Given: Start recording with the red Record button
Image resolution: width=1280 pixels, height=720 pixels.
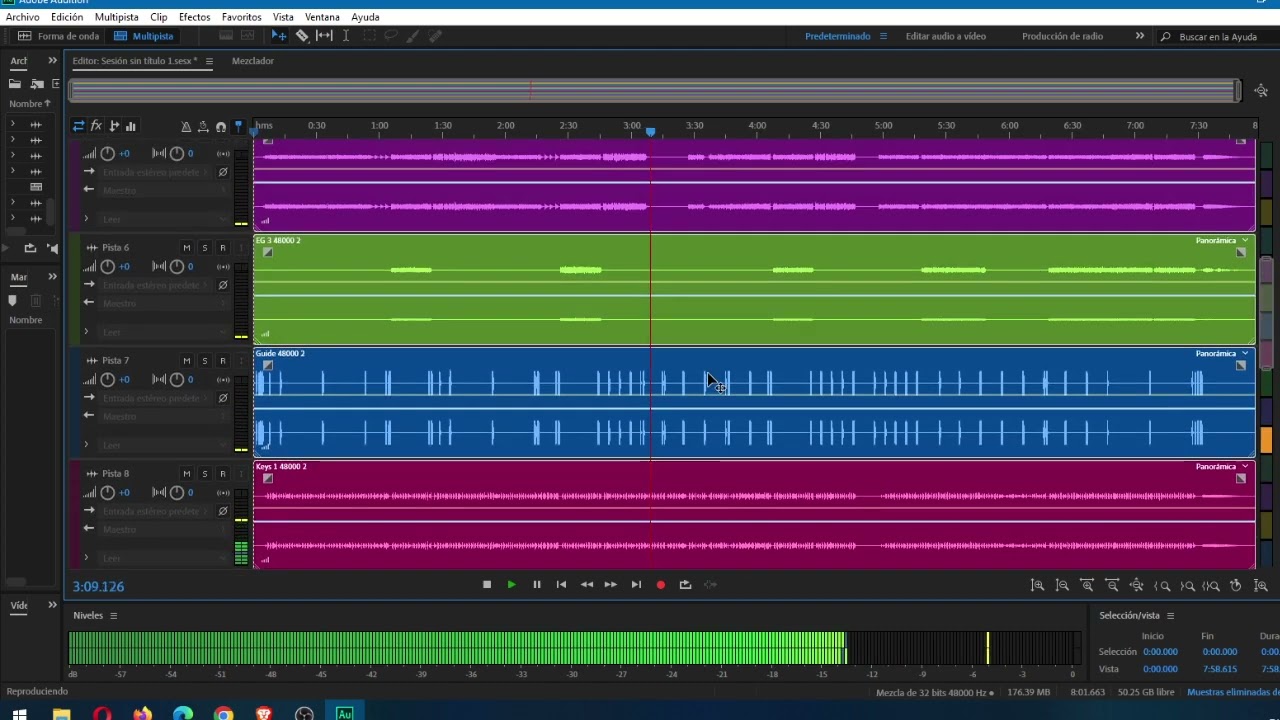Looking at the screenshot, I should [660, 585].
